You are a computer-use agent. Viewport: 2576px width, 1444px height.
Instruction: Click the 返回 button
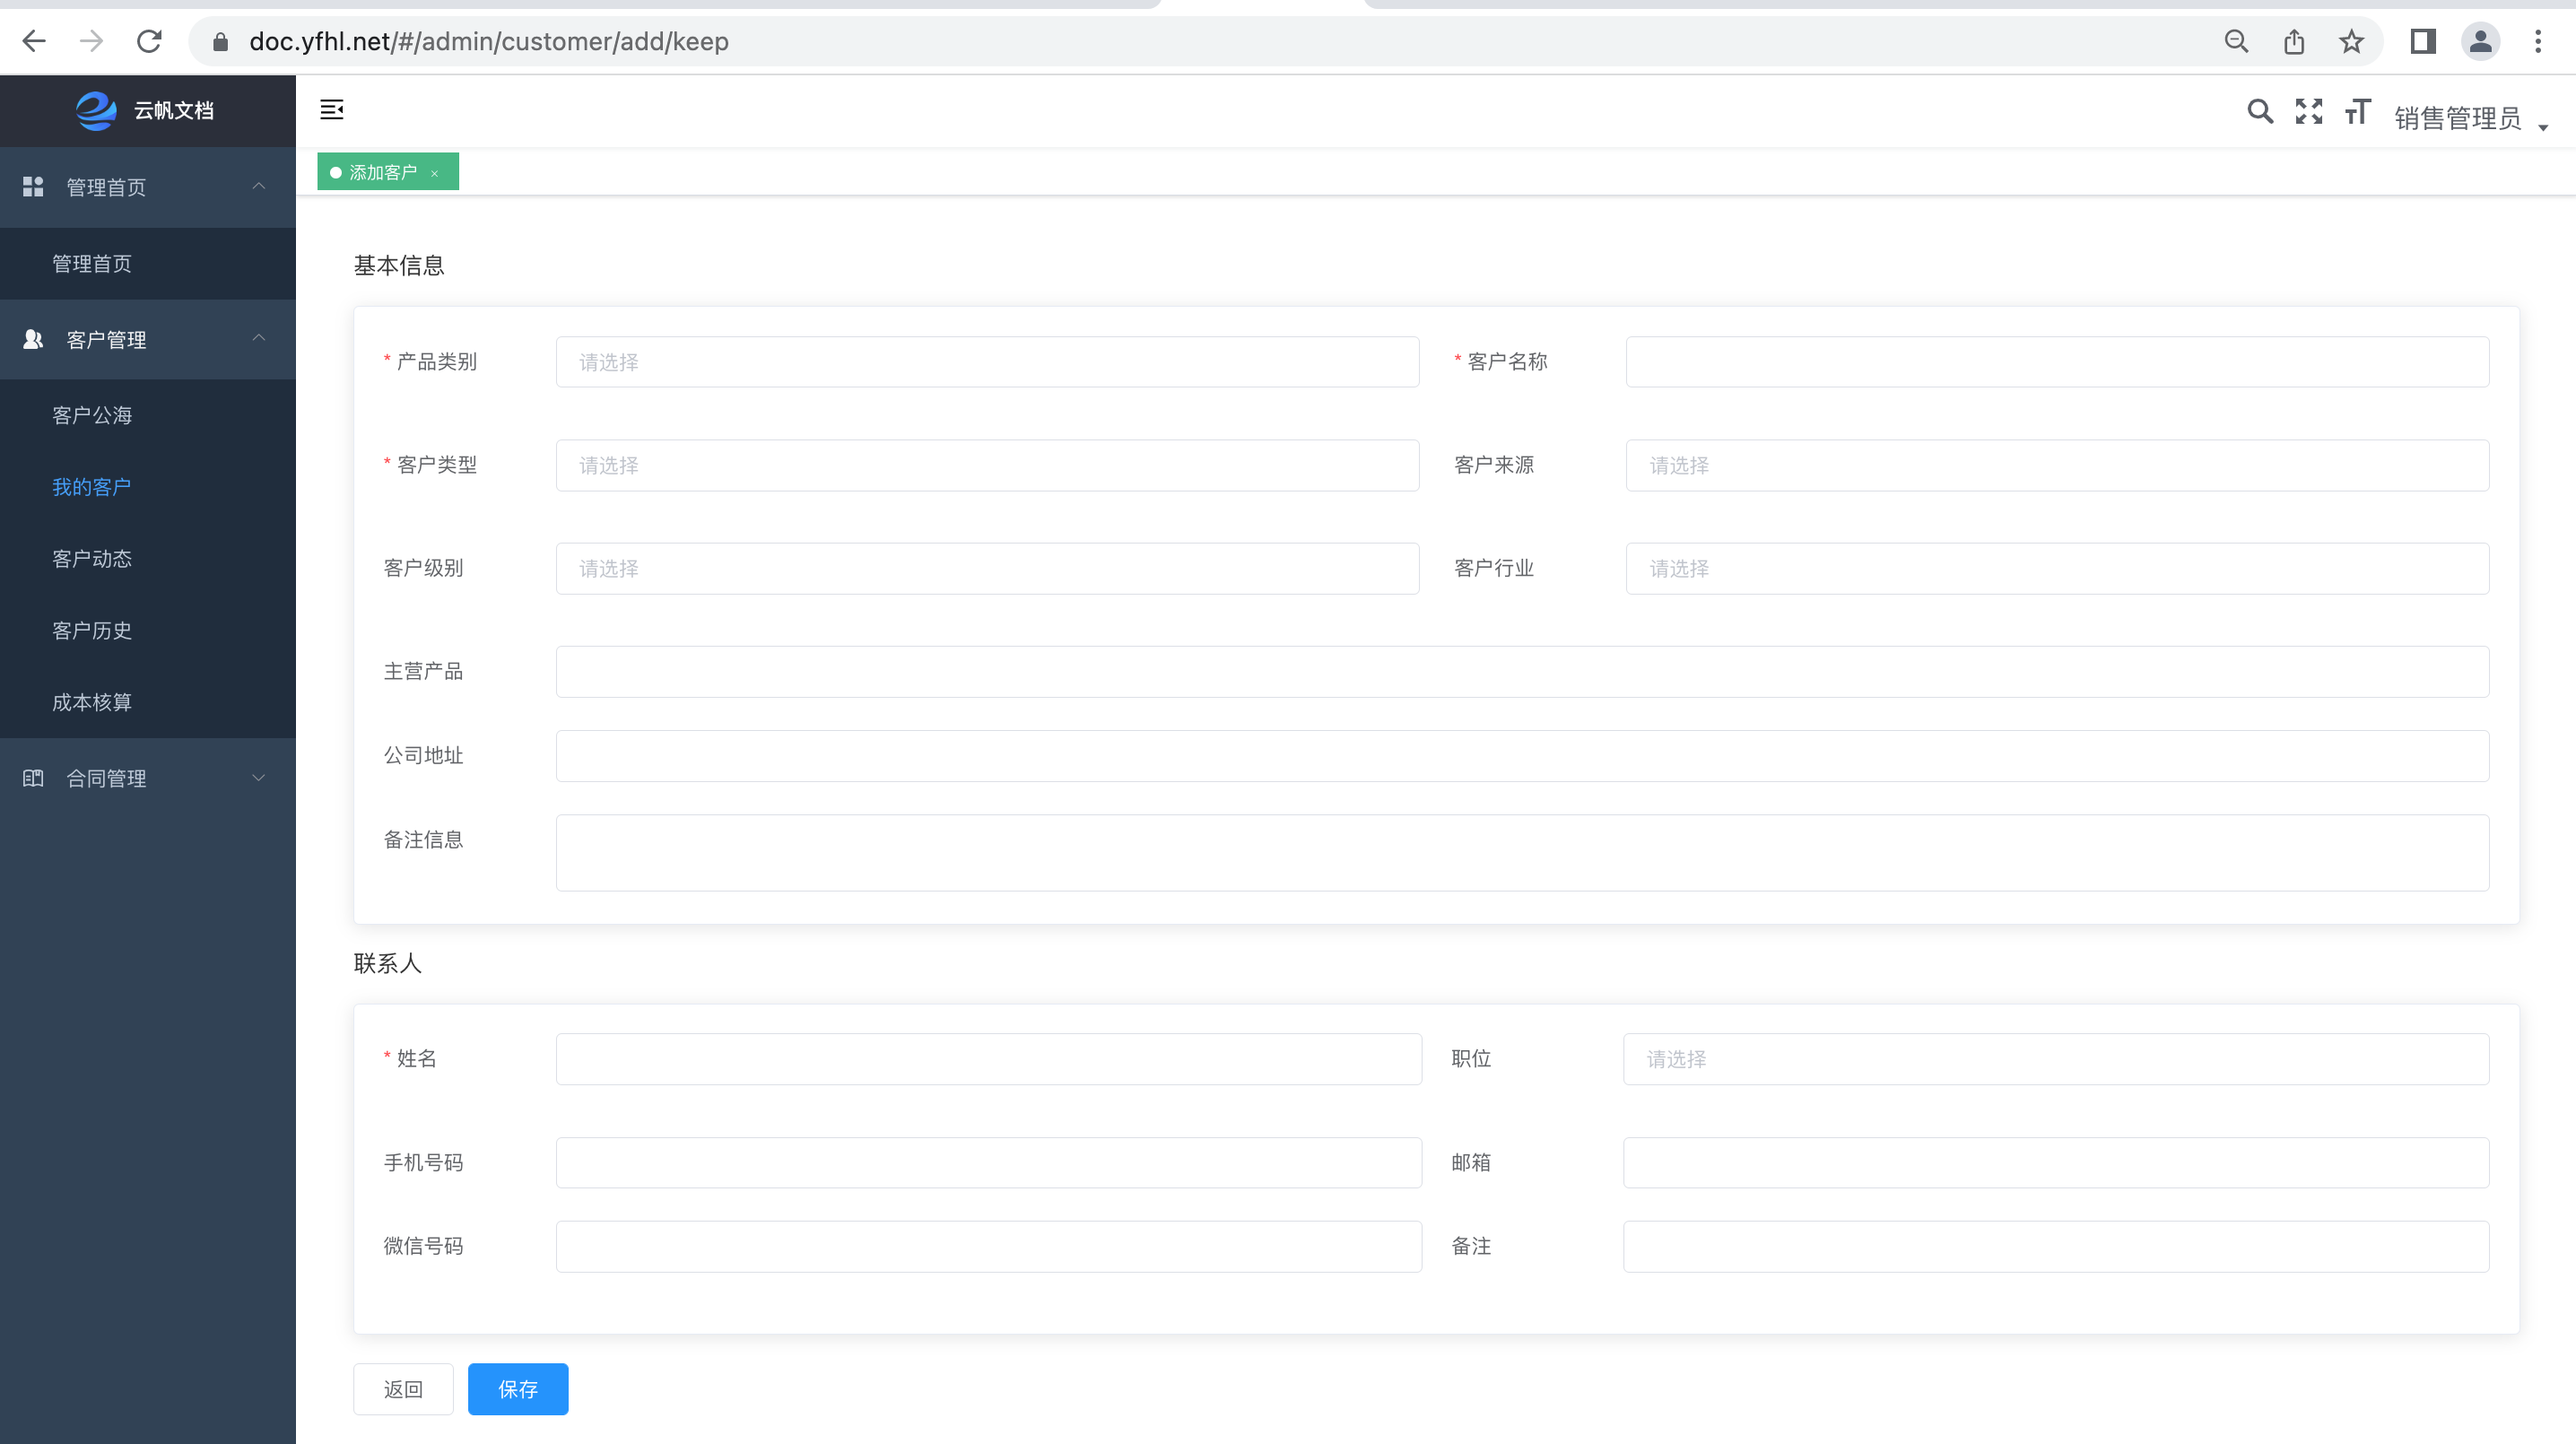pyautogui.click(x=403, y=1389)
